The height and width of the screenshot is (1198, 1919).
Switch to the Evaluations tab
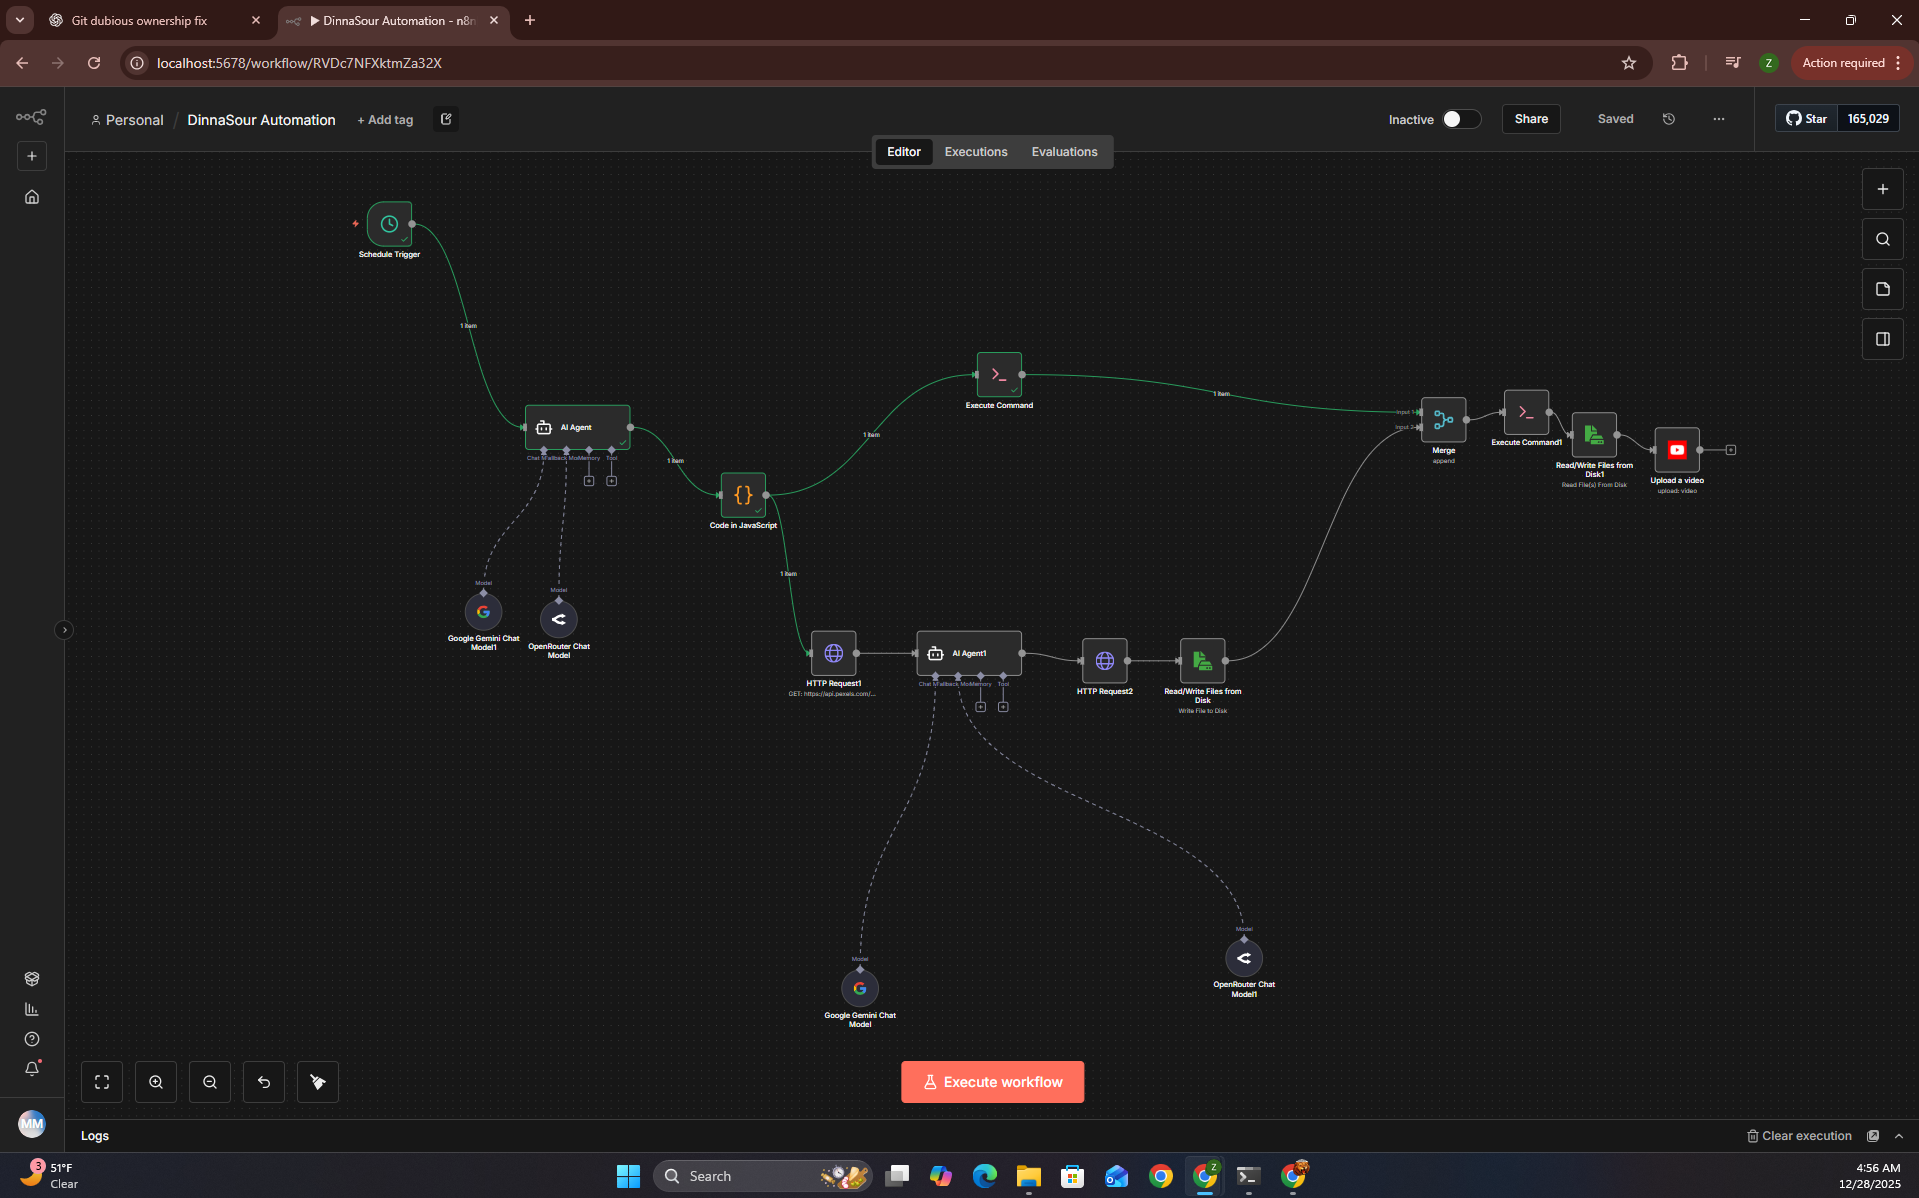(1064, 152)
